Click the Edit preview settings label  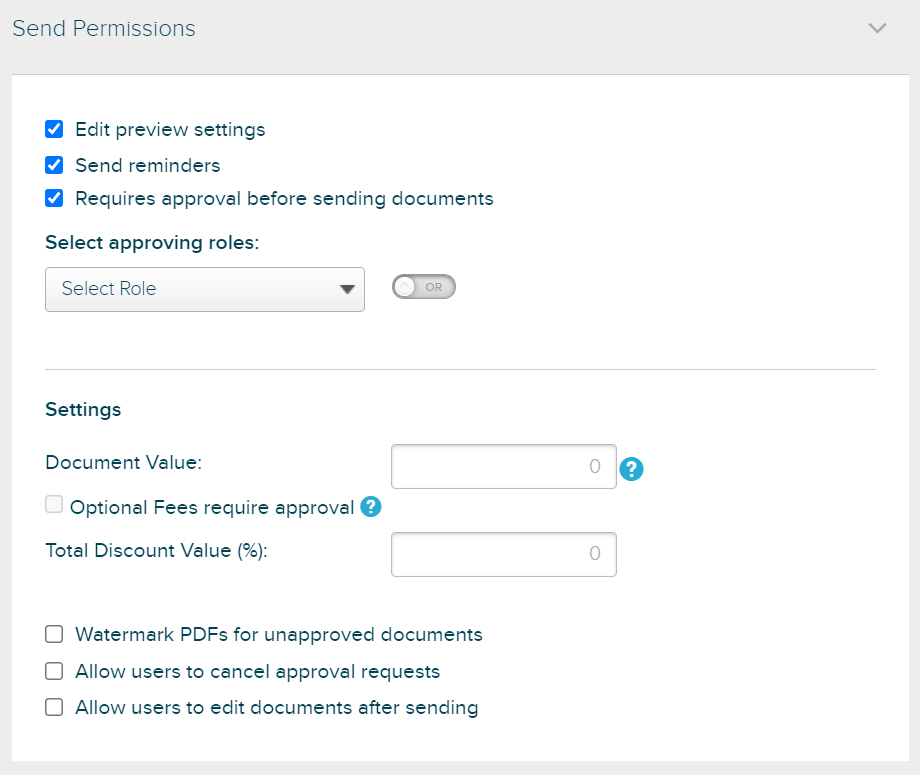click(x=170, y=129)
